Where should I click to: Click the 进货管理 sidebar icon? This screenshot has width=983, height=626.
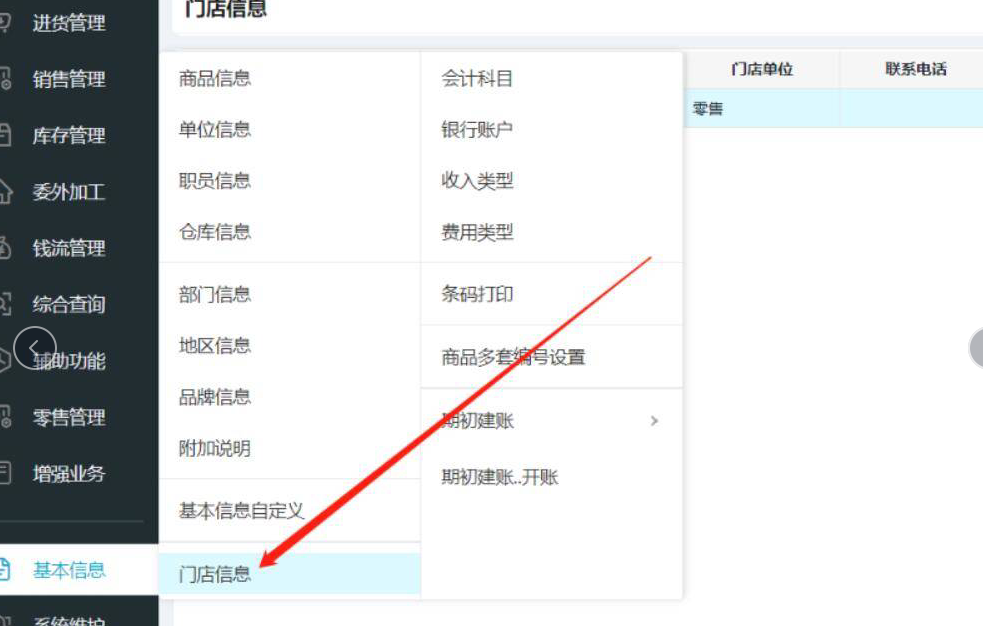click(5, 22)
